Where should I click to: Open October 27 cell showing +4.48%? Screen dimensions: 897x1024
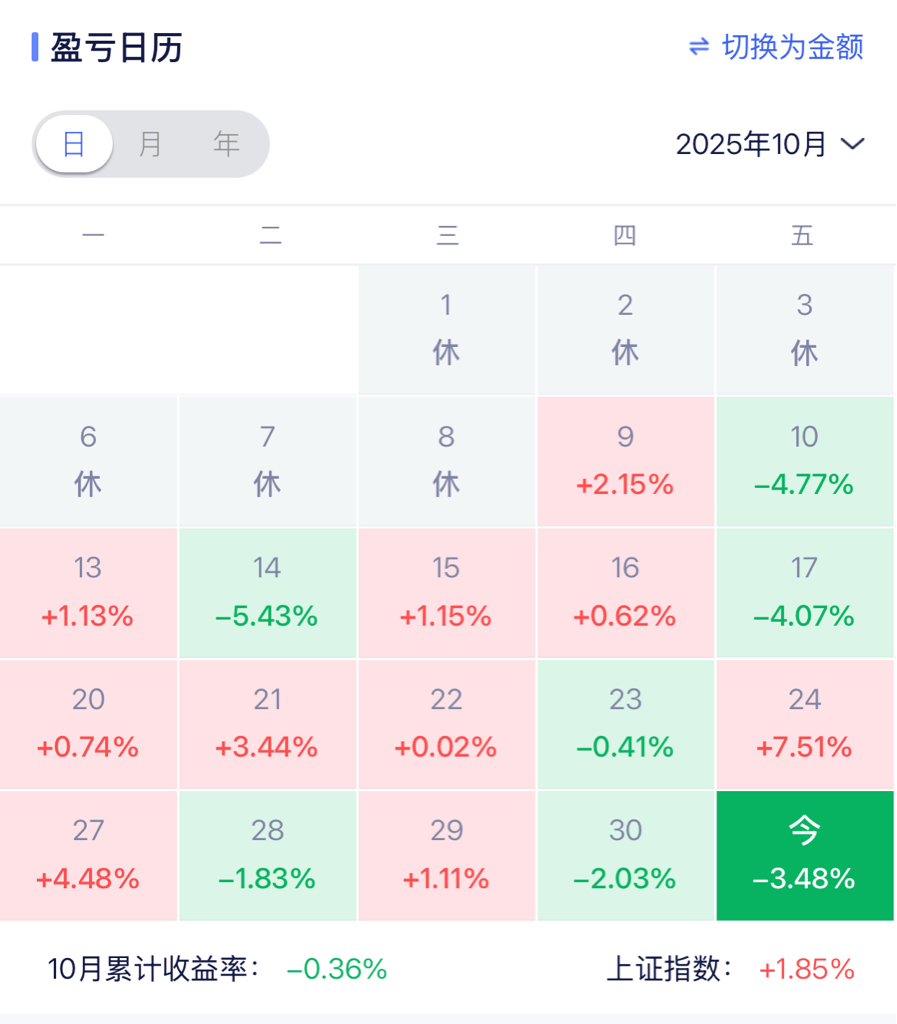(x=88, y=855)
